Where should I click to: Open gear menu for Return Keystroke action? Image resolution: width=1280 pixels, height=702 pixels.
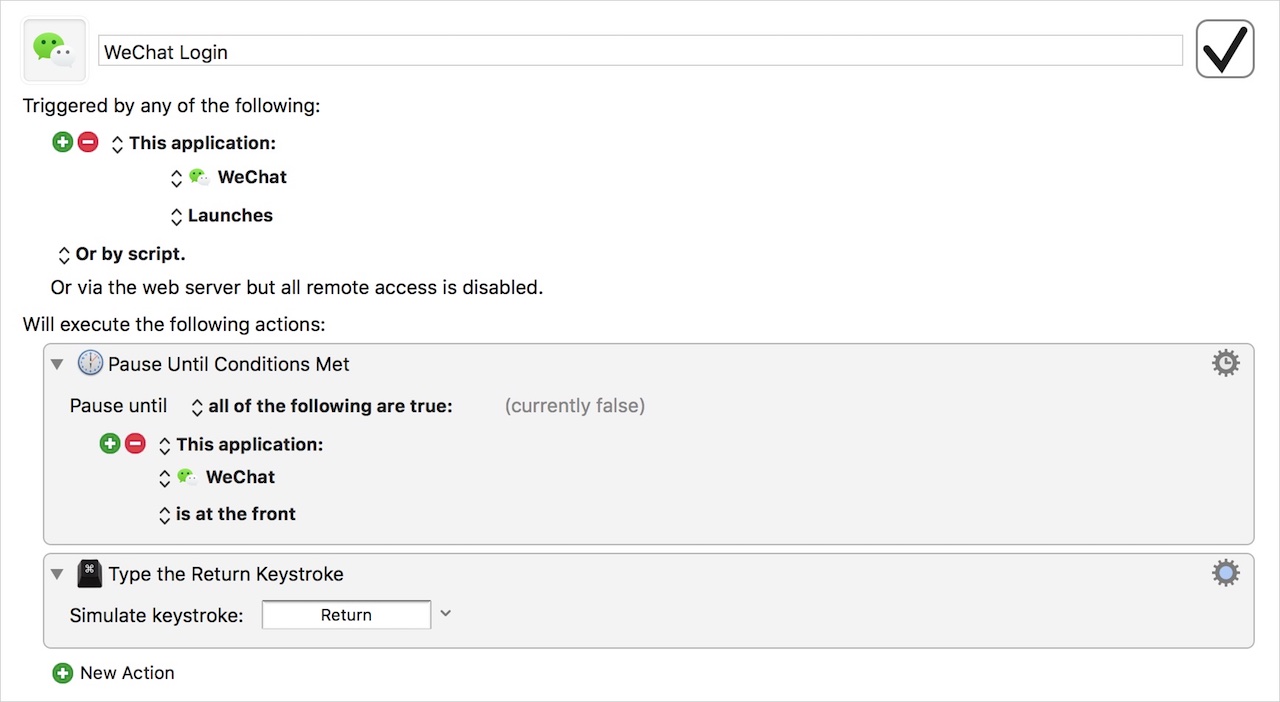click(x=1225, y=573)
